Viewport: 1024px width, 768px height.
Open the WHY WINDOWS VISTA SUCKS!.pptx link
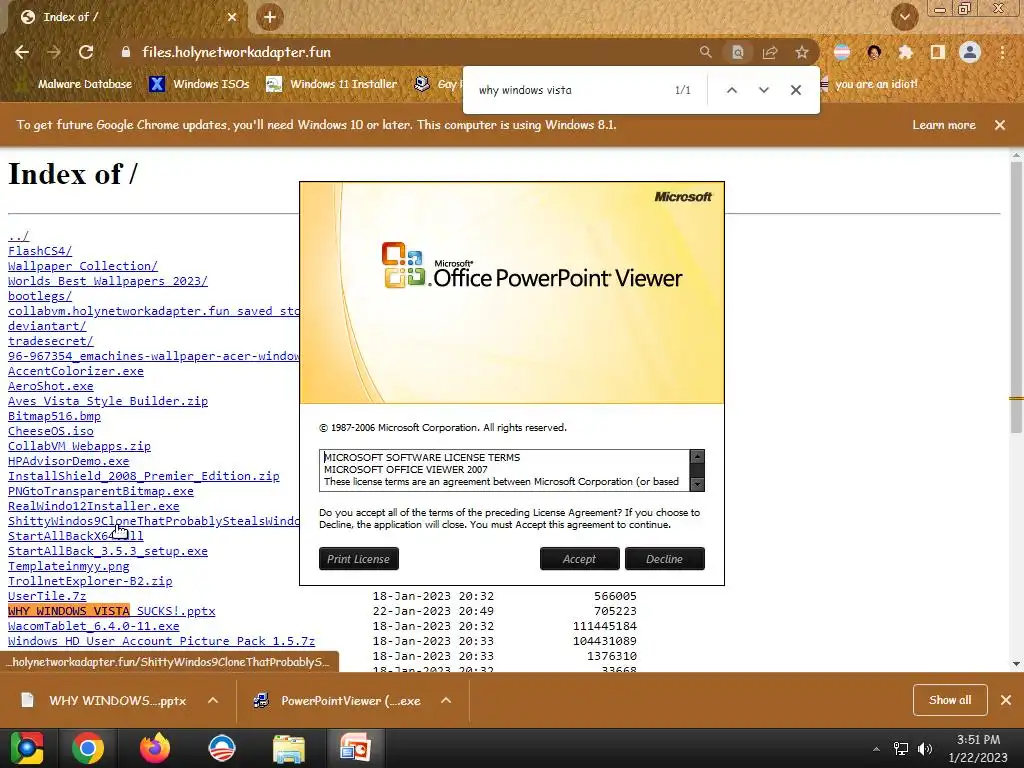pos(112,611)
